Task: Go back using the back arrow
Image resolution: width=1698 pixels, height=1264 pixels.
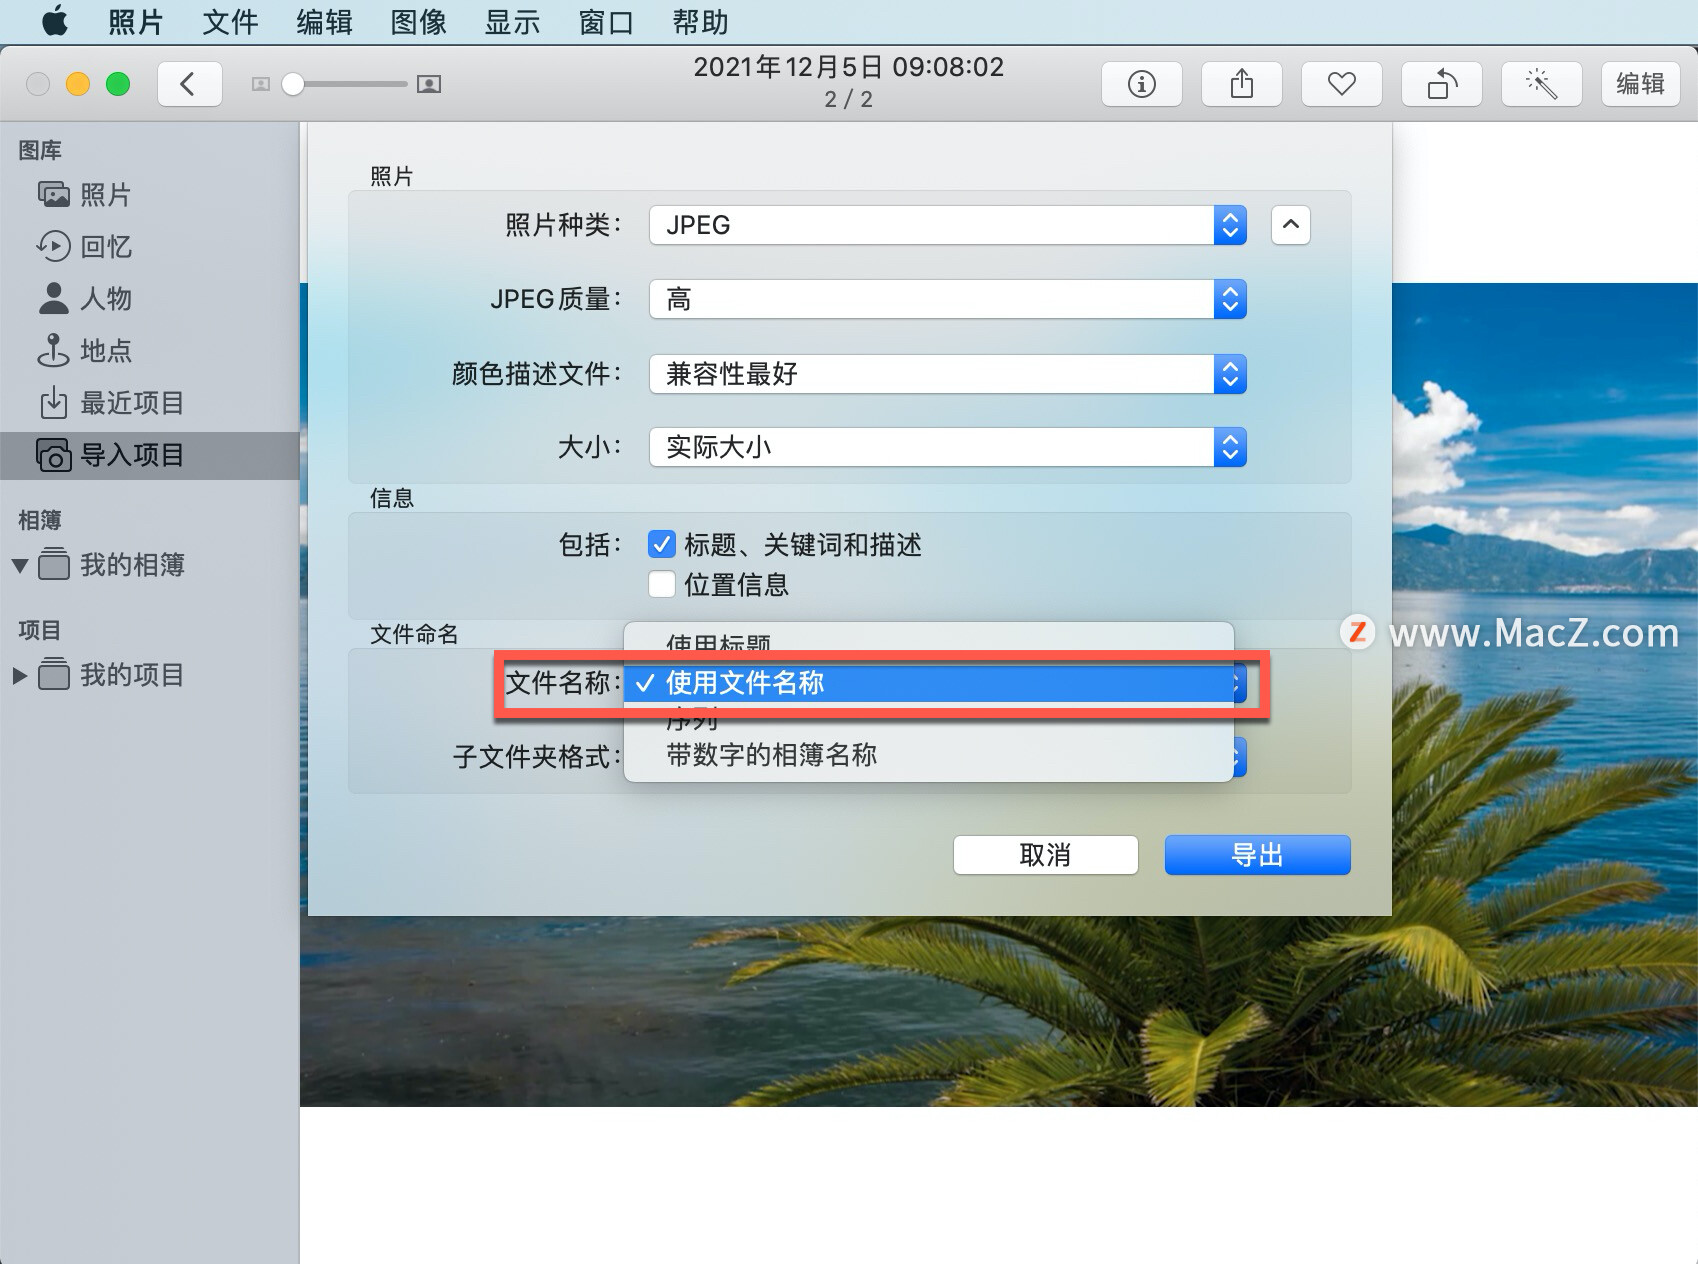Action: [190, 84]
